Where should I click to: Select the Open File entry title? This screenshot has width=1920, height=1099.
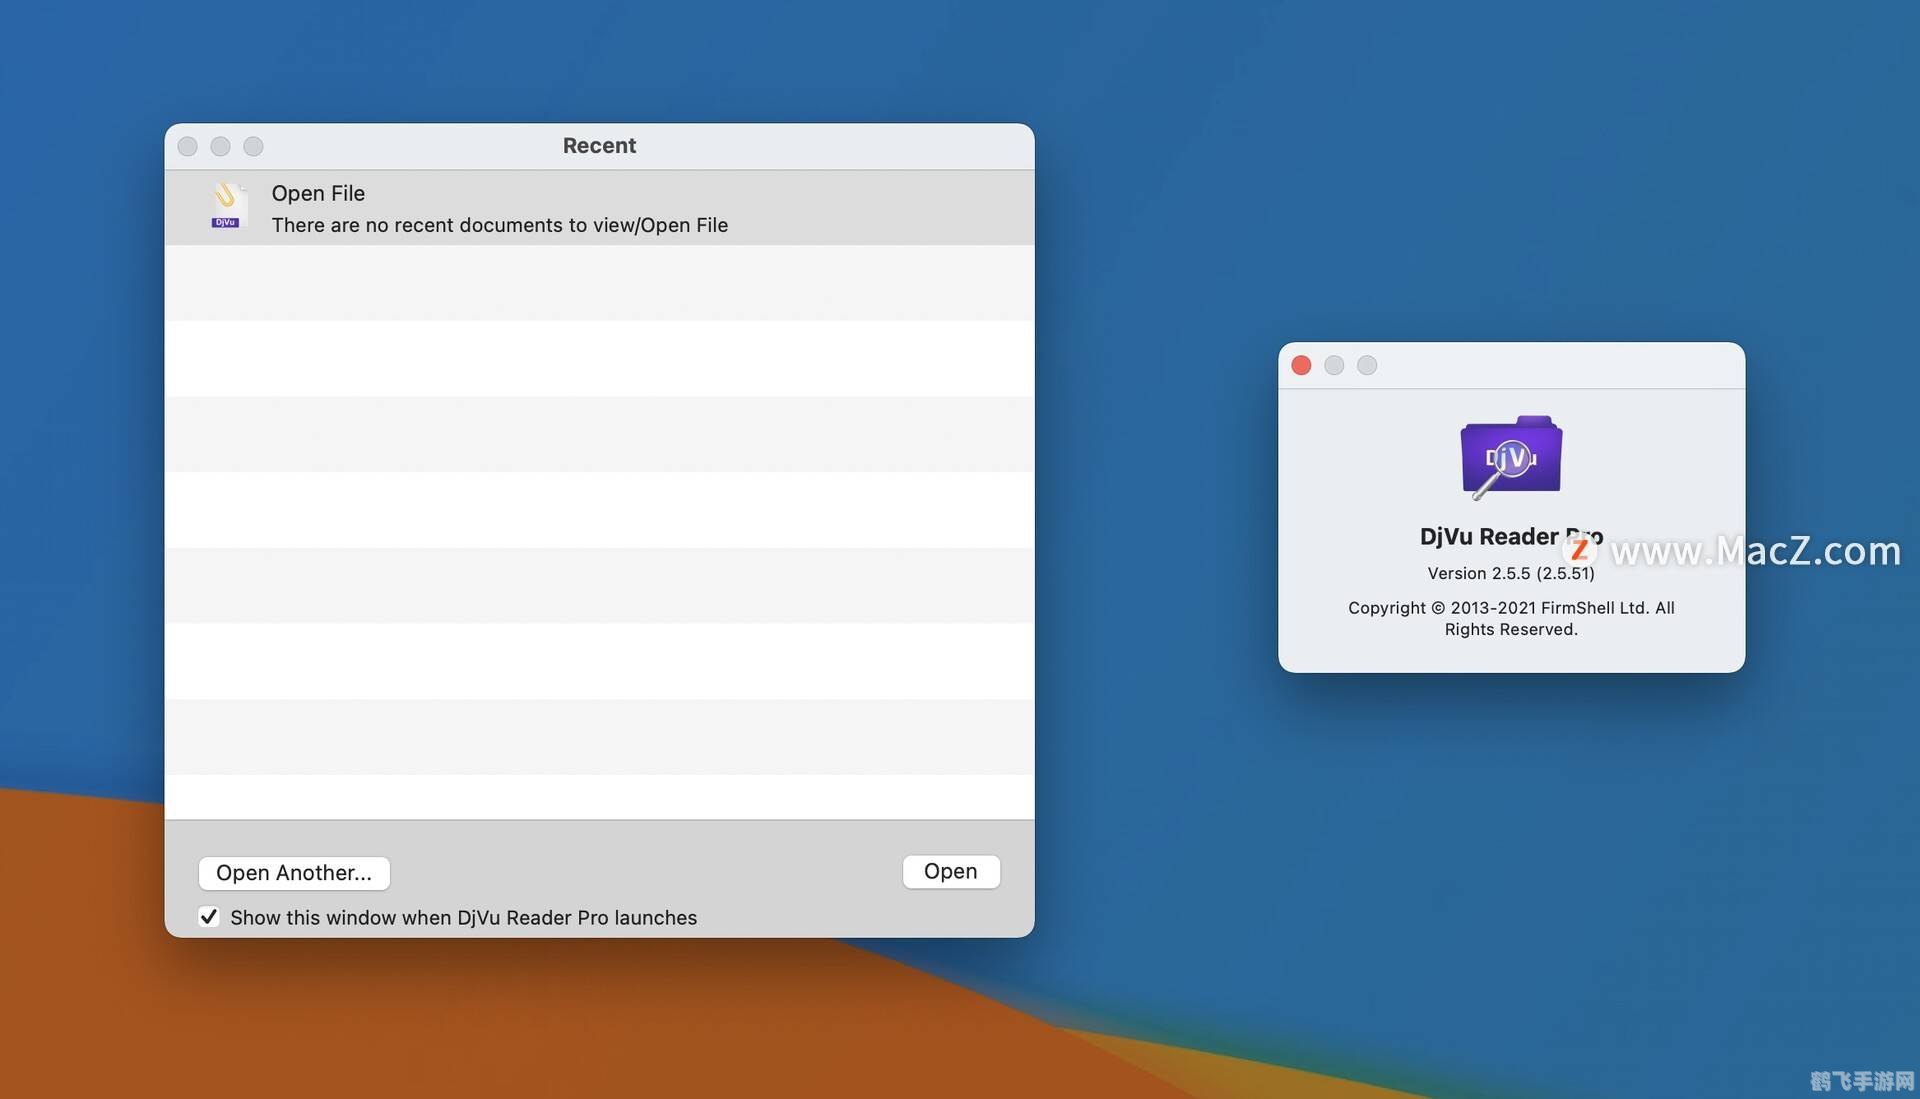click(318, 193)
